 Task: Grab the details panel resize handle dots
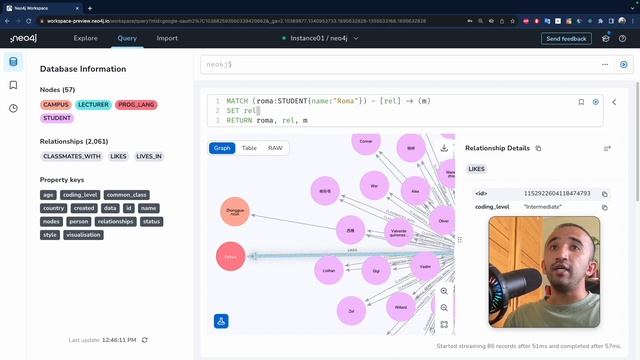460,240
